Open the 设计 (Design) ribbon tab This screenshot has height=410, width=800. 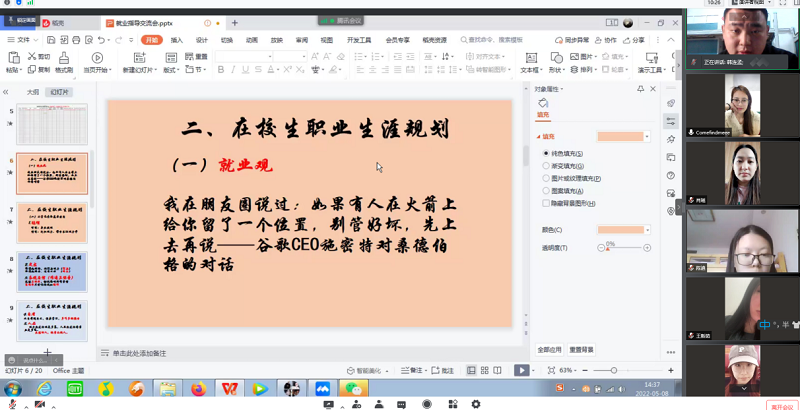[x=202, y=40]
